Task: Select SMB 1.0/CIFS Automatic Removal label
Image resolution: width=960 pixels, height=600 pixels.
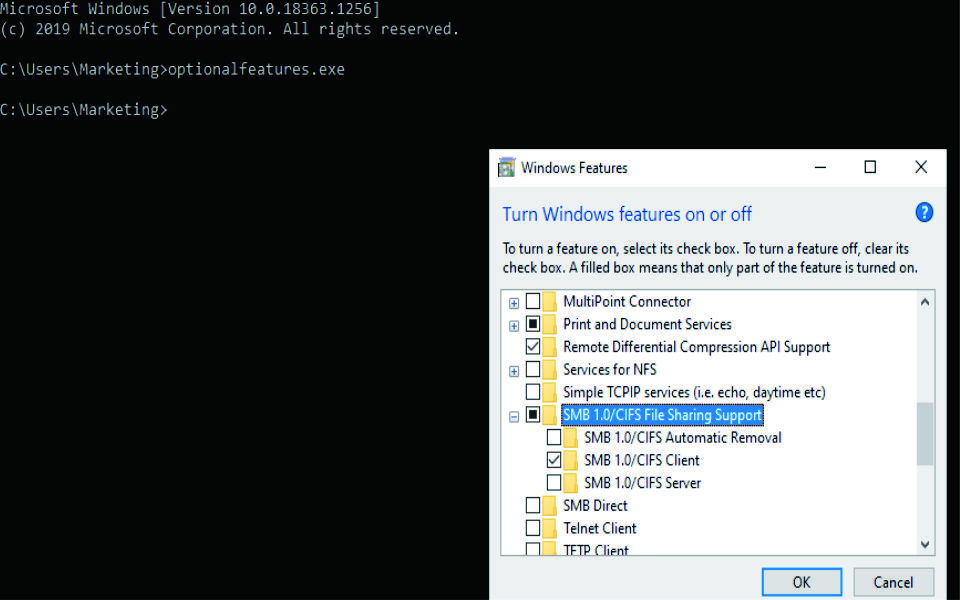Action: (x=683, y=437)
